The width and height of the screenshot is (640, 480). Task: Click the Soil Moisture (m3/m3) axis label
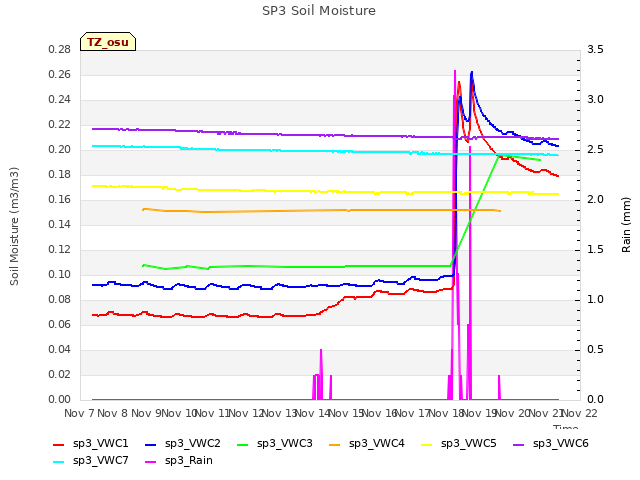click(x=14, y=226)
